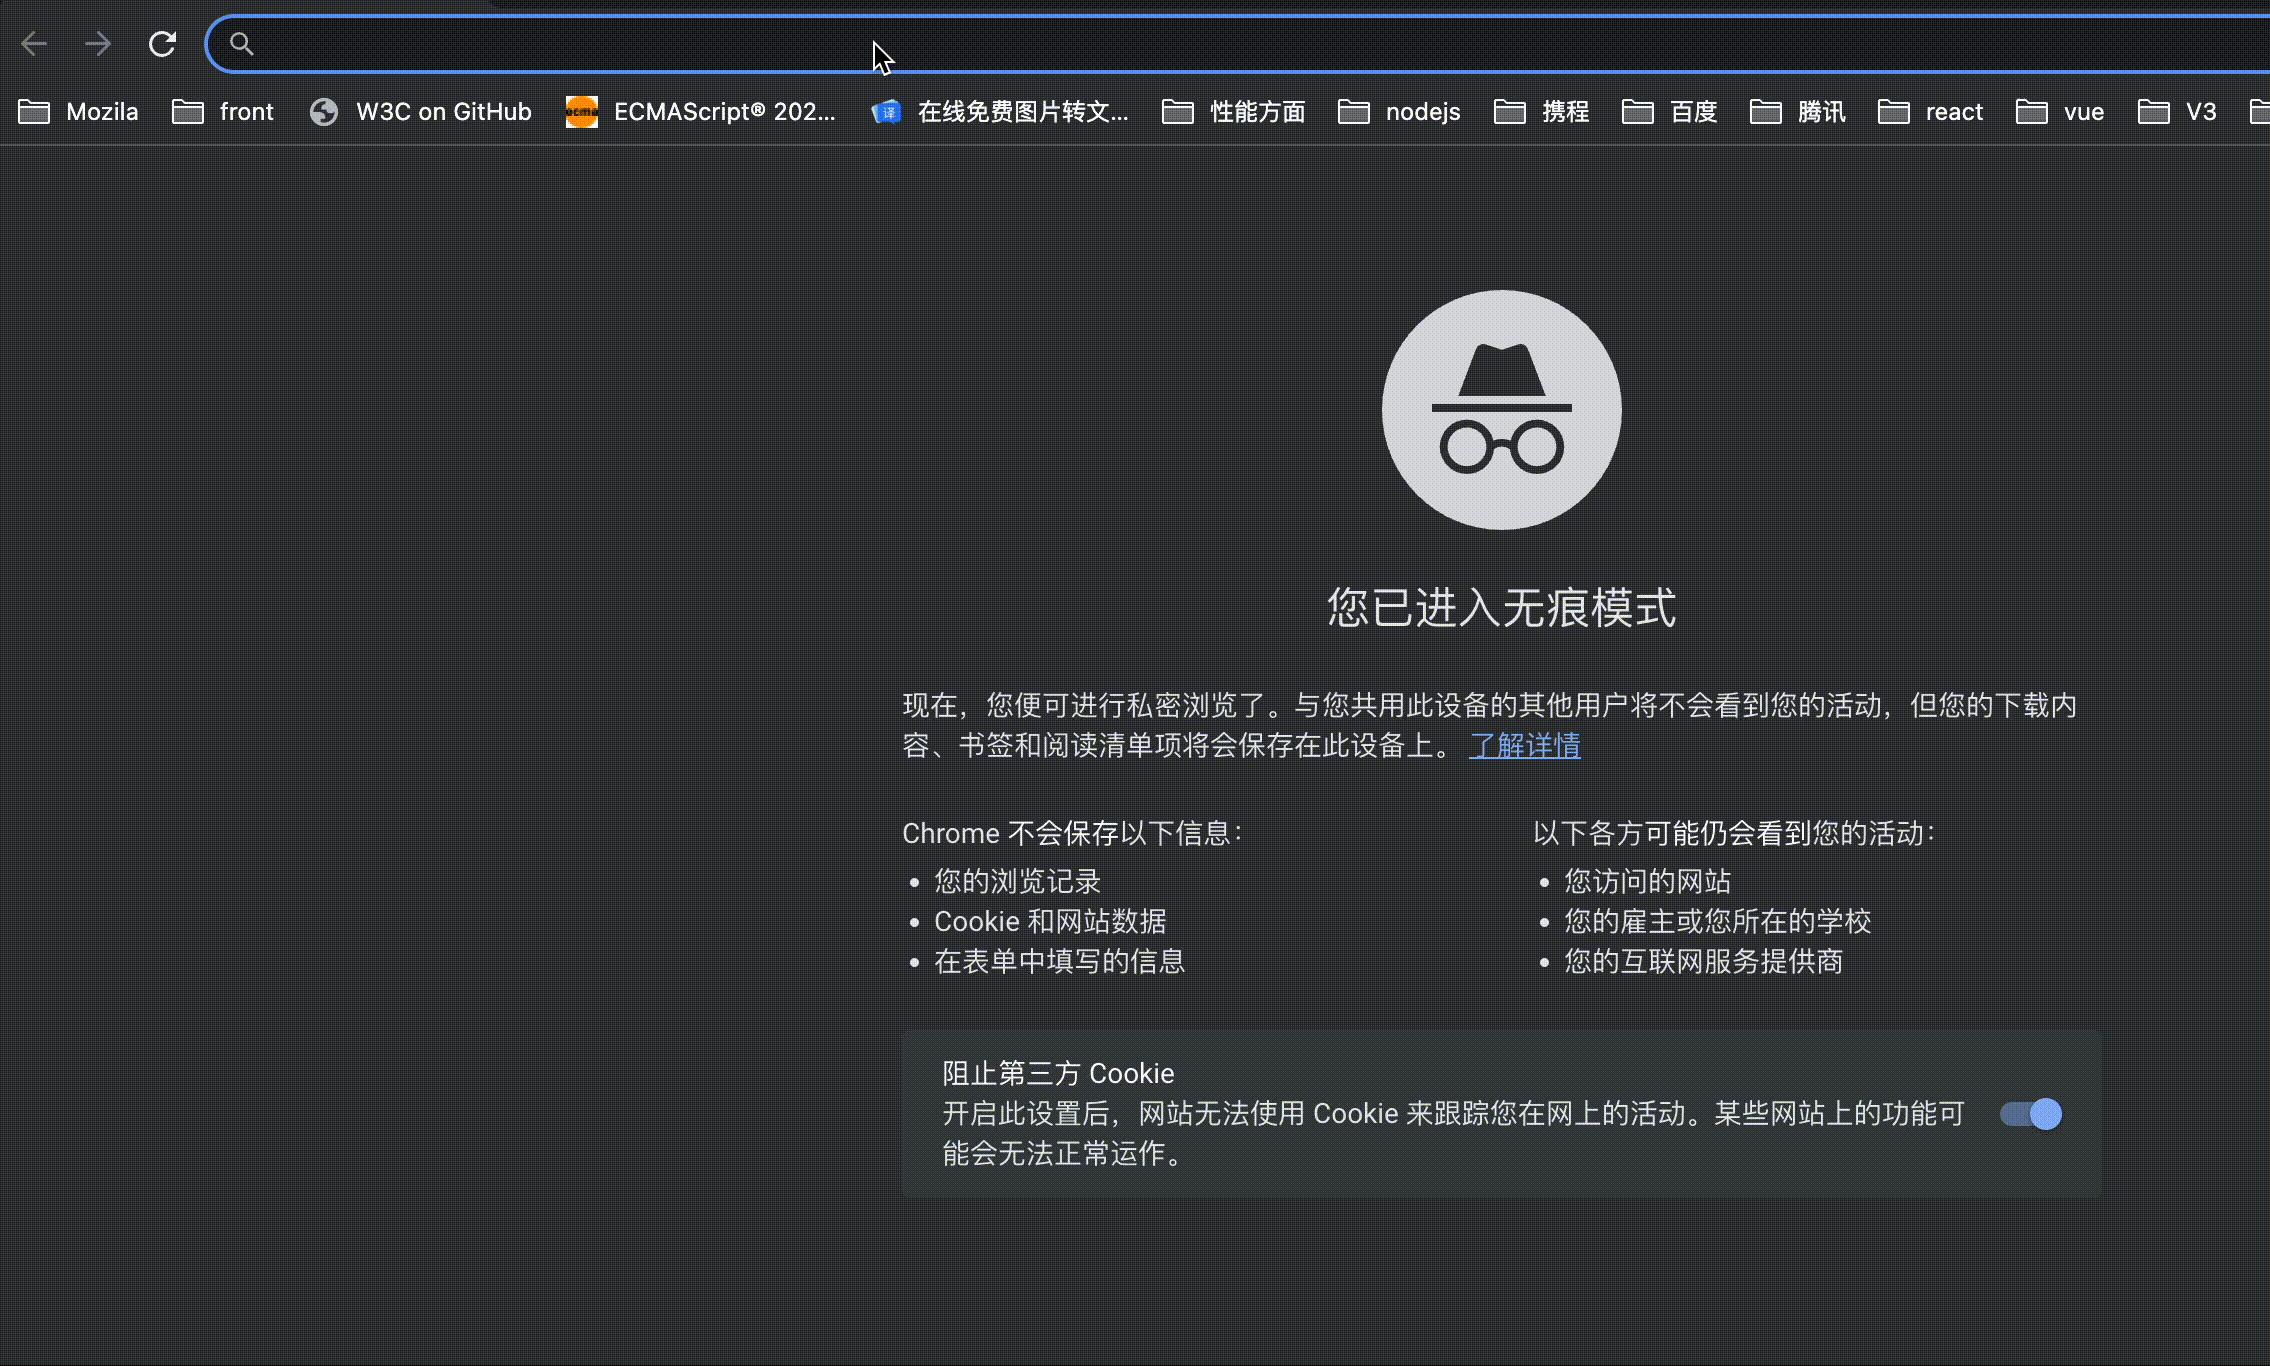Open the ECMAScript® 202... bookmark
The width and height of the screenshot is (2270, 1366).
(x=700, y=111)
